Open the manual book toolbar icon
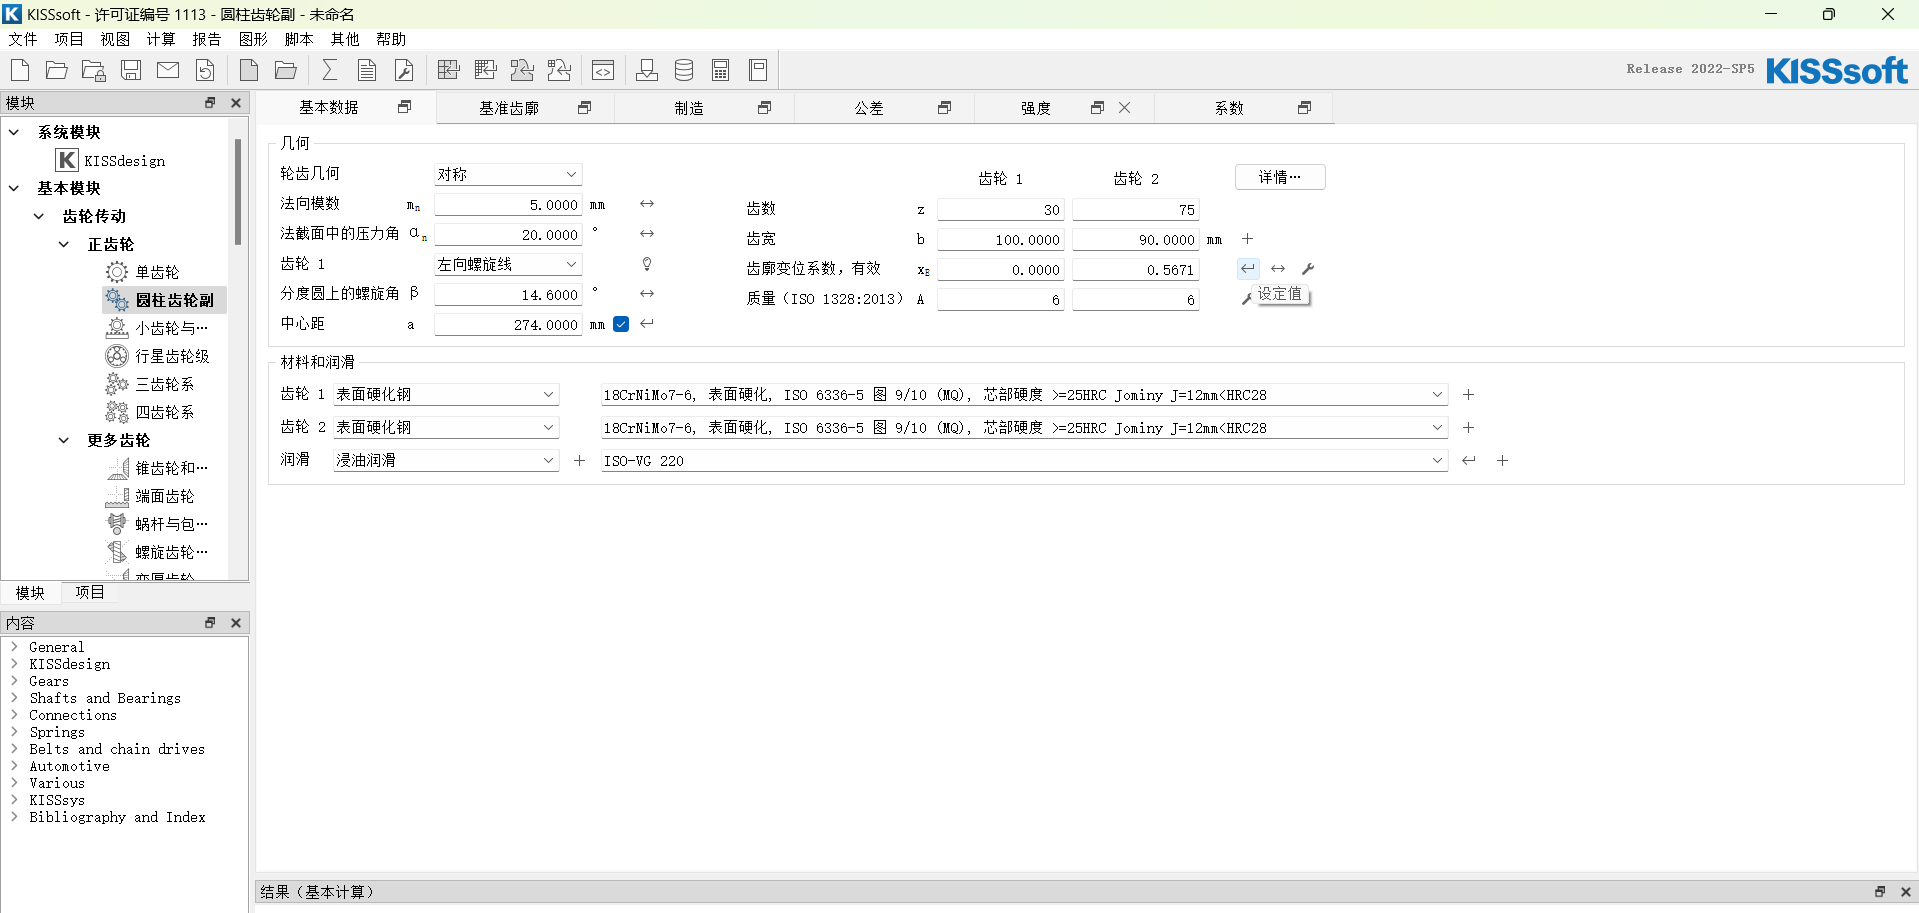The height and width of the screenshot is (913, 1919). (x=758, y=70)
